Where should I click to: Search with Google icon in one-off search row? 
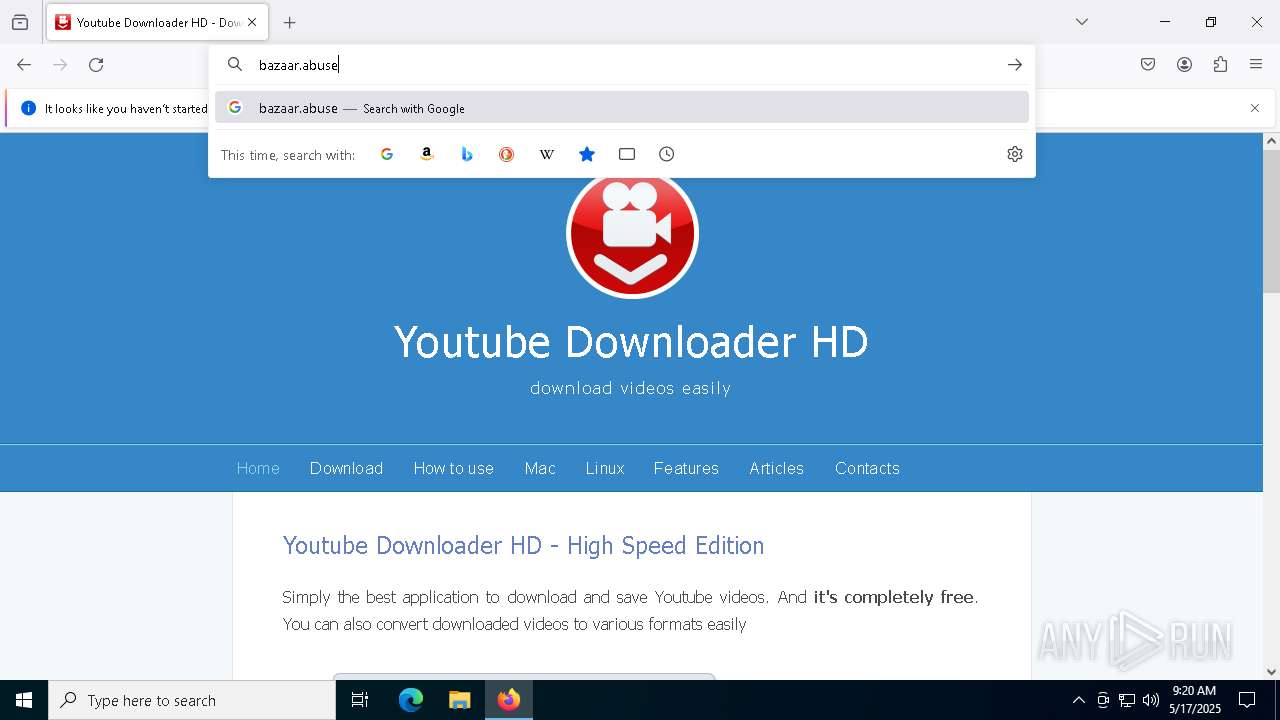coord(387,154)
